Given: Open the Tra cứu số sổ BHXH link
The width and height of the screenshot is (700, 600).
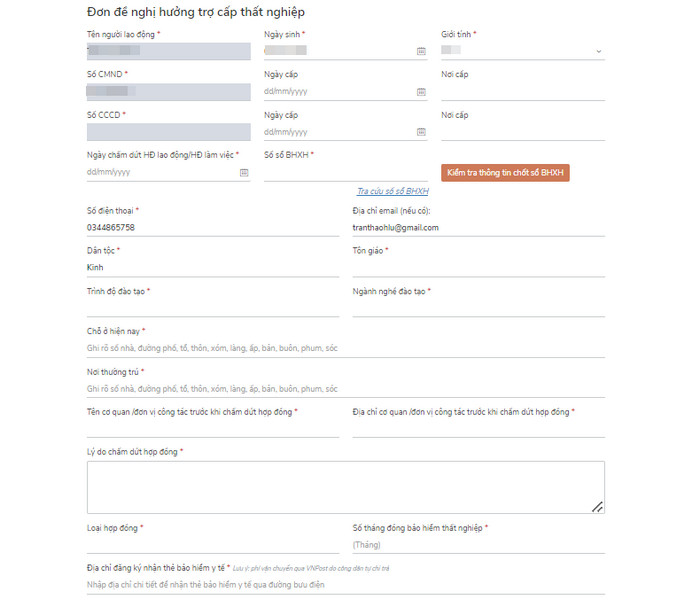Looking at the screenshot, I should coord(393,191).
